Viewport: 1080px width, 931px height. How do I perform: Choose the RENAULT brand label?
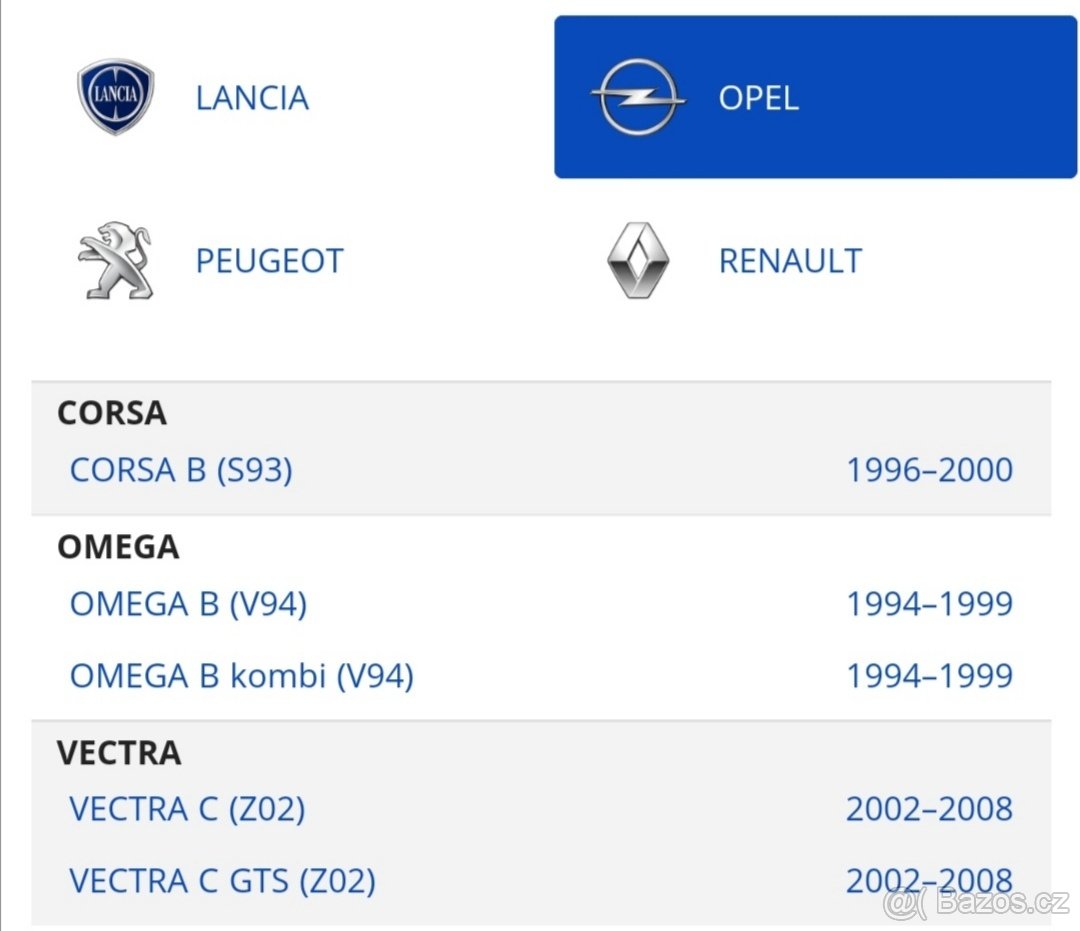790,261
